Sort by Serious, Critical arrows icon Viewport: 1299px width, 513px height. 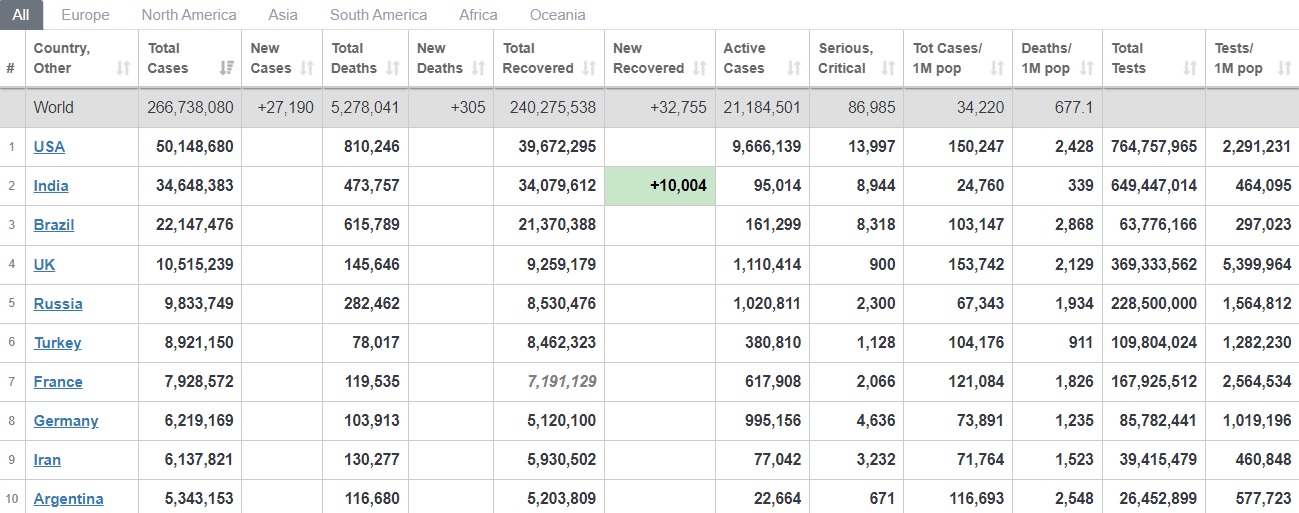click(x=888, y=68)
